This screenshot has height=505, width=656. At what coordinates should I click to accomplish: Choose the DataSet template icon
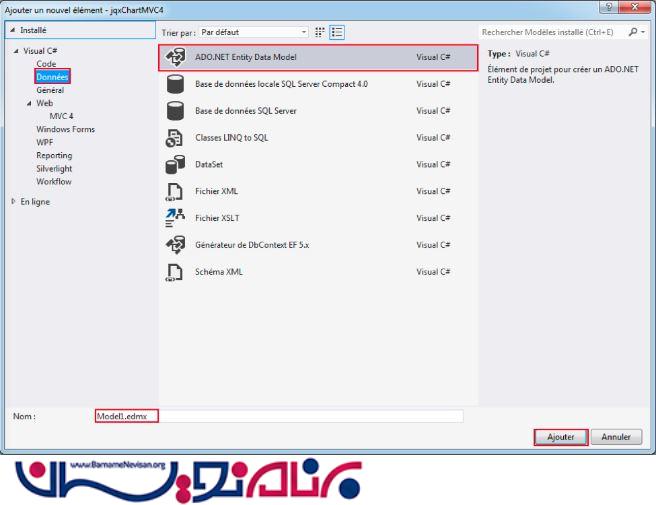pyautogui.click(x=175, y=165)
